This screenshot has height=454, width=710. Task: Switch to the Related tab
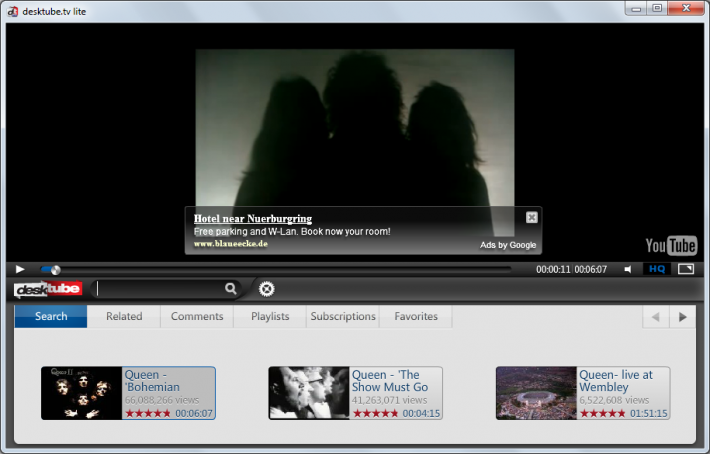(124, 316)
